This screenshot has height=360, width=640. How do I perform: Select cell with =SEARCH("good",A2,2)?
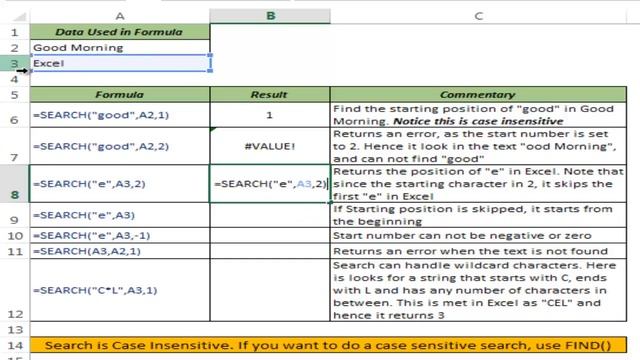click(120, 146)
